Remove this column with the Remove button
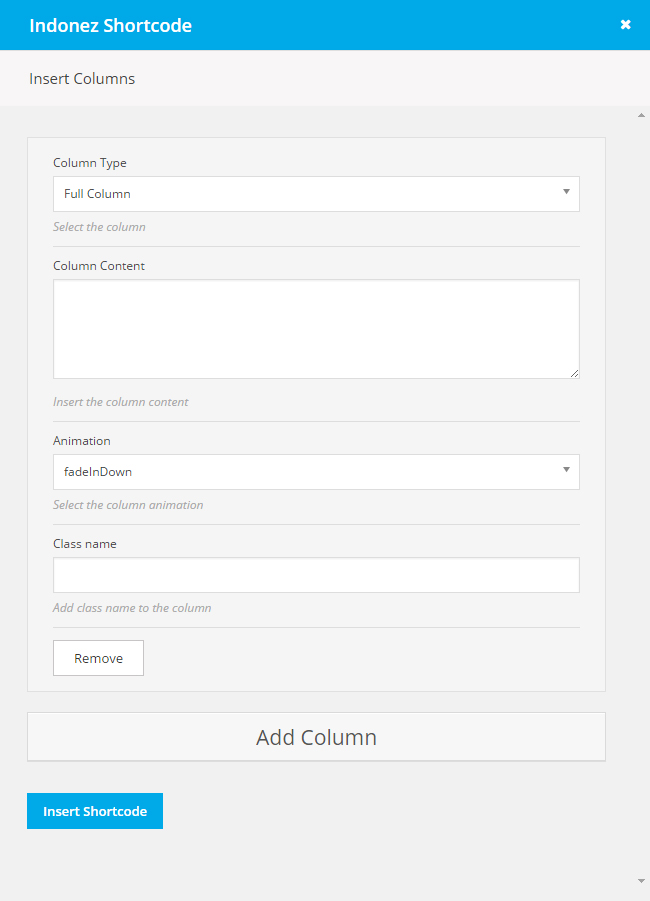Image resolution: width=650 pixels, height=901 pixels. coord(98,658)
